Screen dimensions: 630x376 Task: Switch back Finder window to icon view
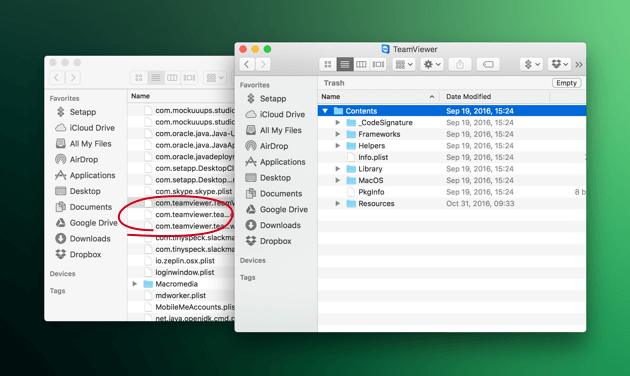pyautogui.click(x=139, y=78)
